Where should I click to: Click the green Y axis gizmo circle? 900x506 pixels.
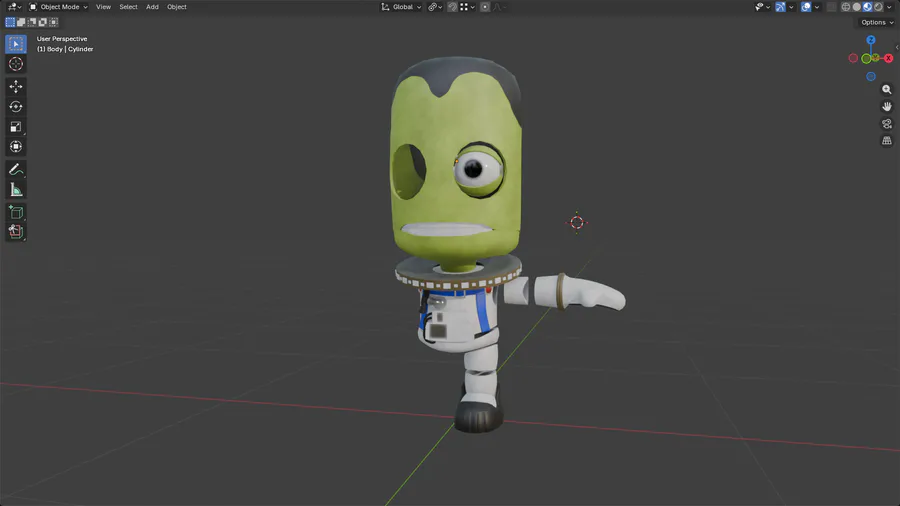(x=867, y=59)
